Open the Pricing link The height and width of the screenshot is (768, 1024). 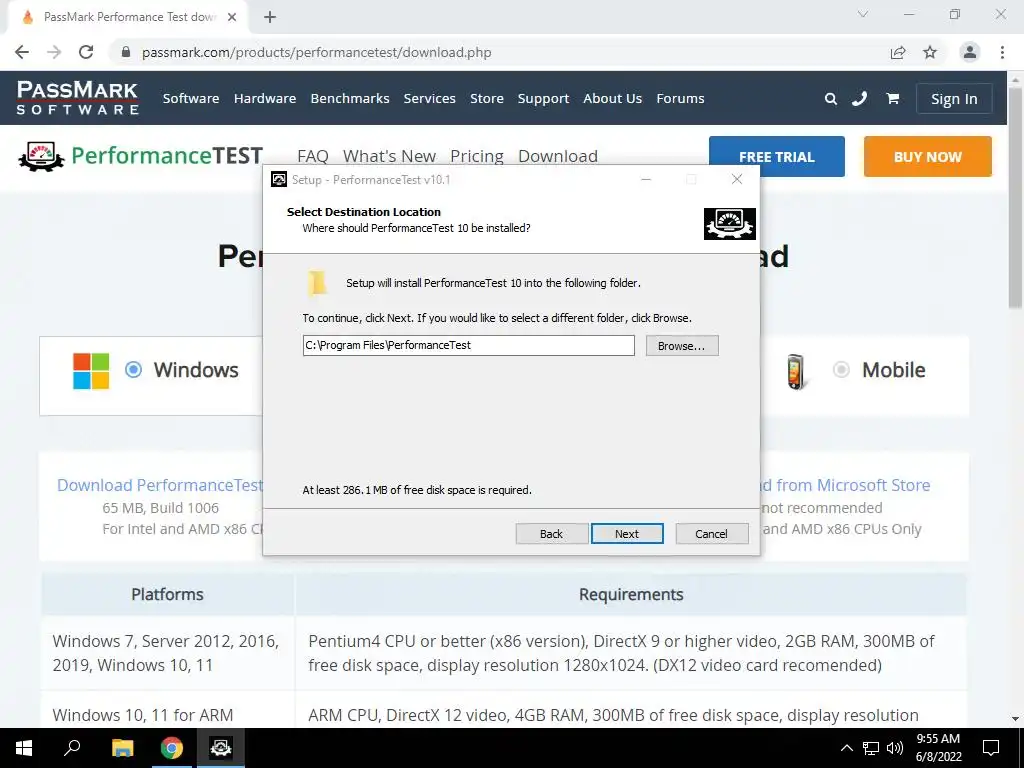tap(477, 156)
